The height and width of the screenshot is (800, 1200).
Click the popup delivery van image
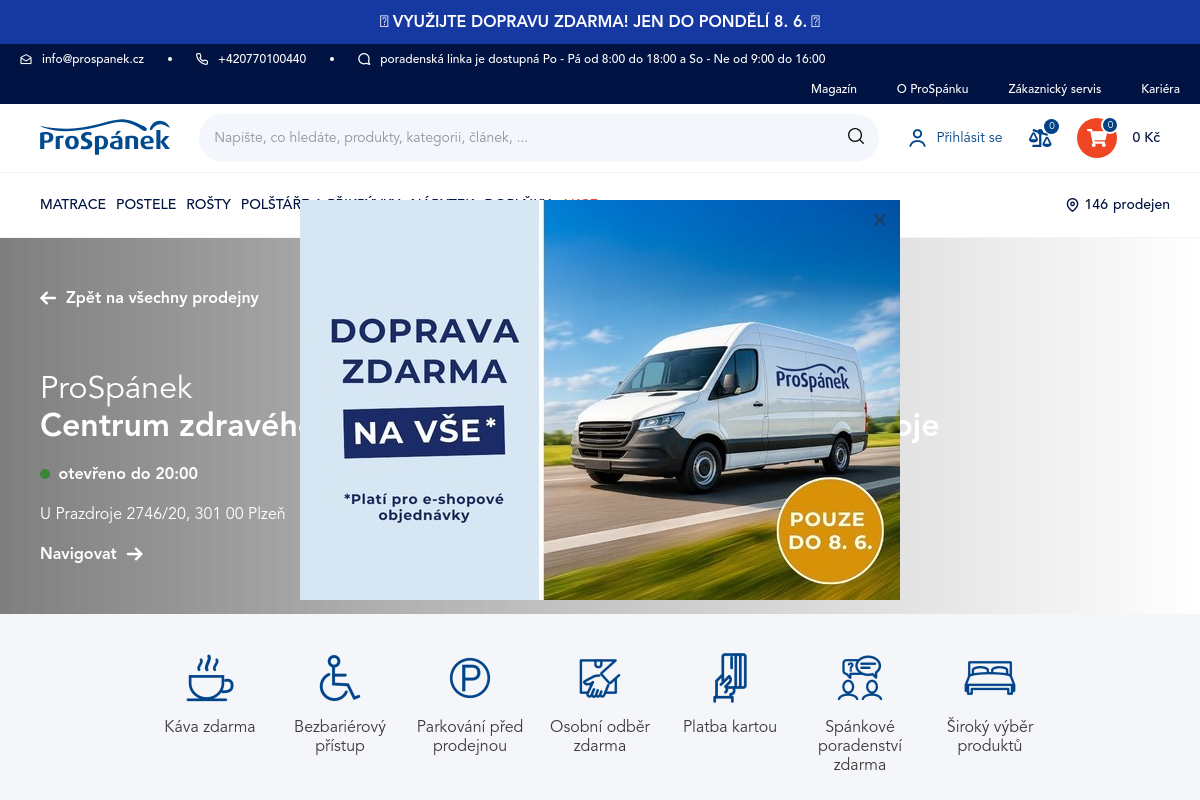720,400
